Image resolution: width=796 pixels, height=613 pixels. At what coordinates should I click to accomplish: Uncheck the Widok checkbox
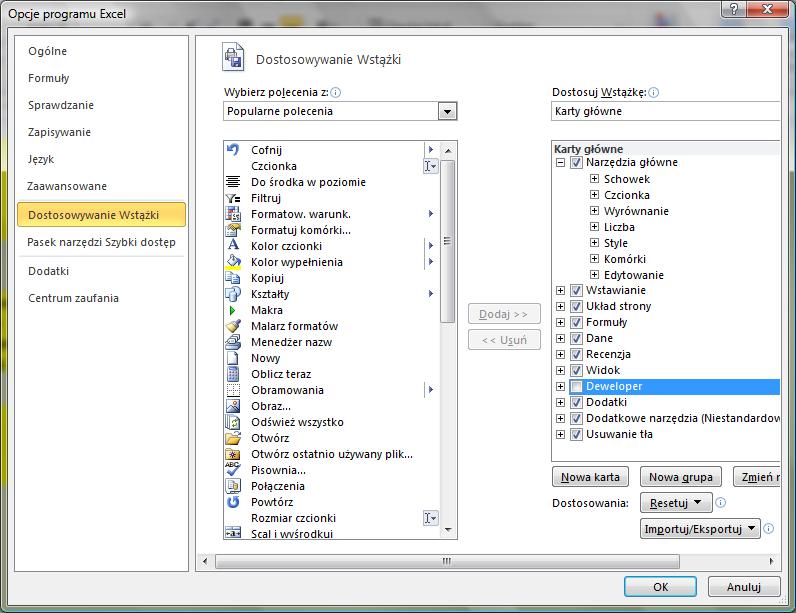(x=576, y=370)
